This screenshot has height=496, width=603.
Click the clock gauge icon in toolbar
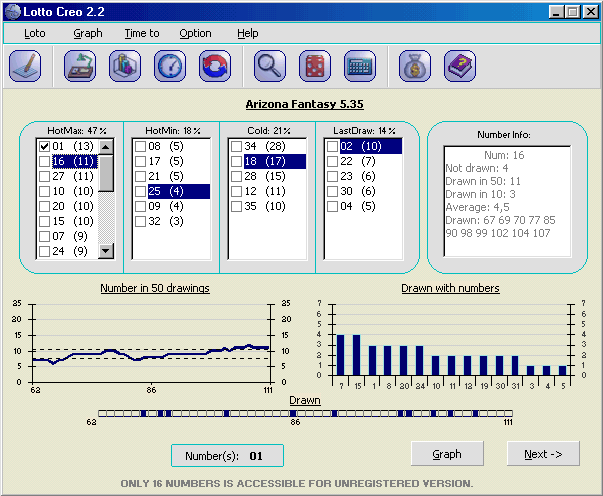(x=170, y=66)
